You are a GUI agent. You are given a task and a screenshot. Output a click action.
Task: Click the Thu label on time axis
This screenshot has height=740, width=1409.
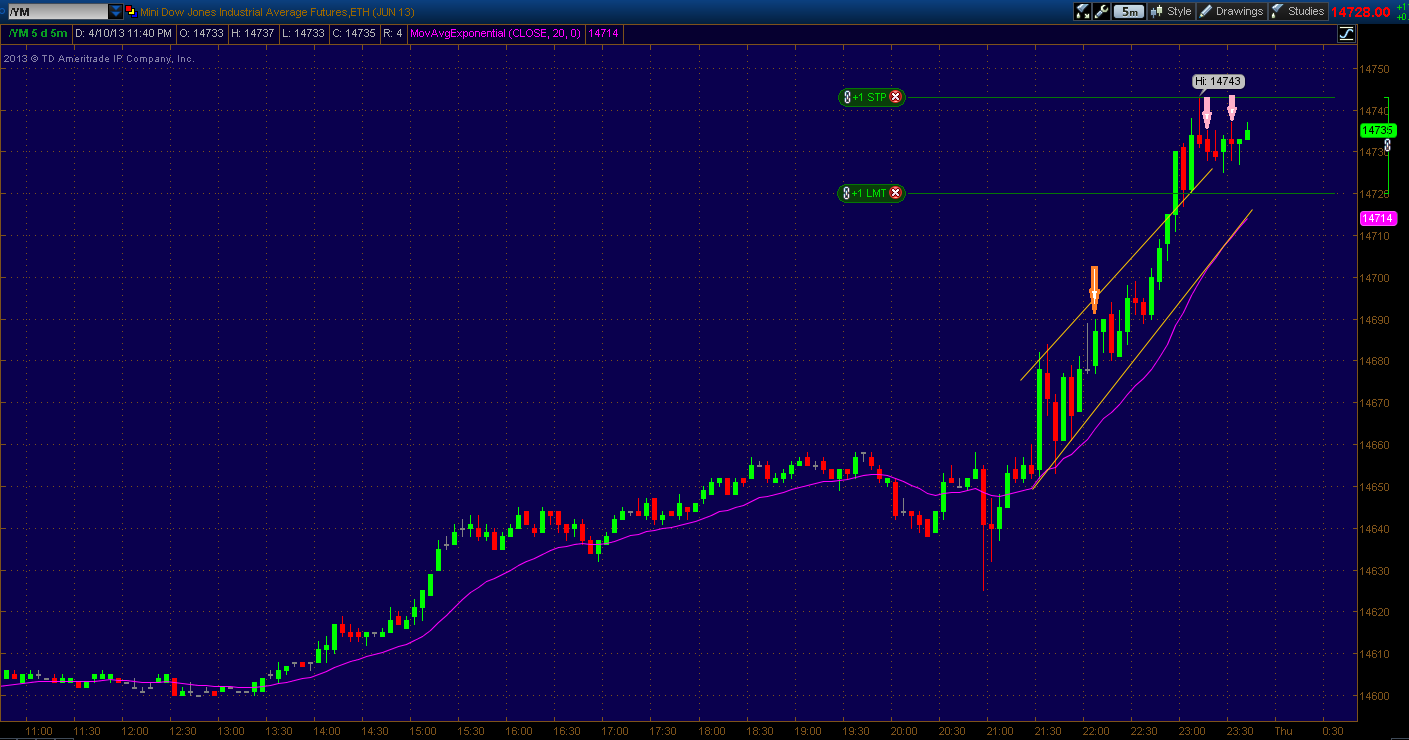click(1283, 731)
